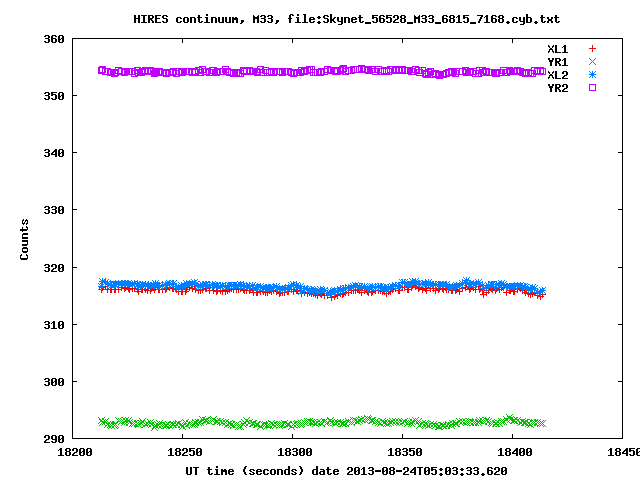Screen dimensions: 640x480
Task: Click the y-axis tick label 350
Action: [54, 96]
